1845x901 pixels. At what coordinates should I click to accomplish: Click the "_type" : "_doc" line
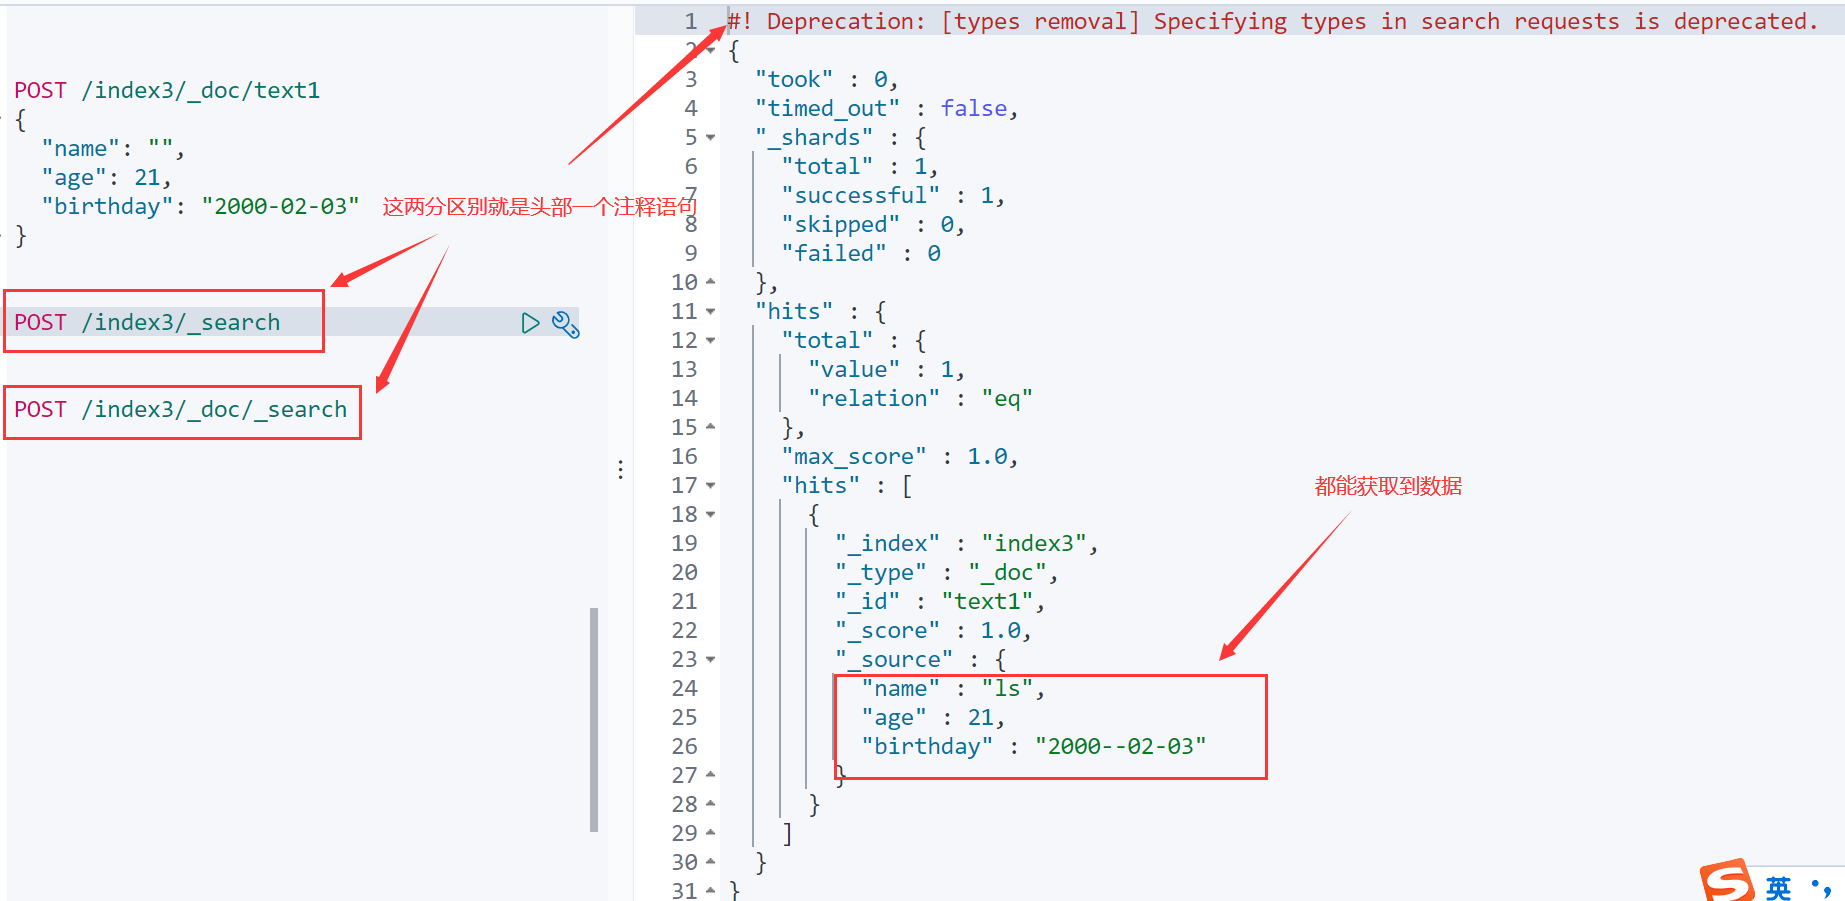(946, 573)
